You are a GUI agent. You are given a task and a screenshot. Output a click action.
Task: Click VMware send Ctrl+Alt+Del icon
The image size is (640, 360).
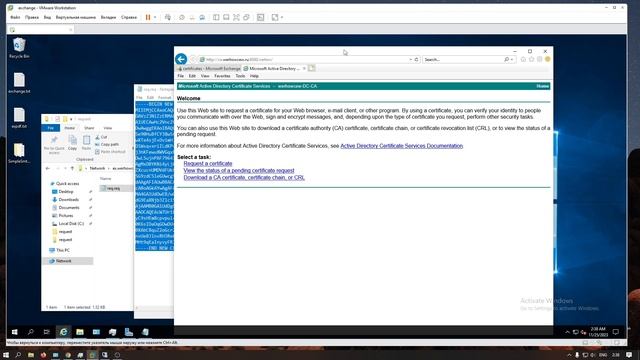(168, 17)
